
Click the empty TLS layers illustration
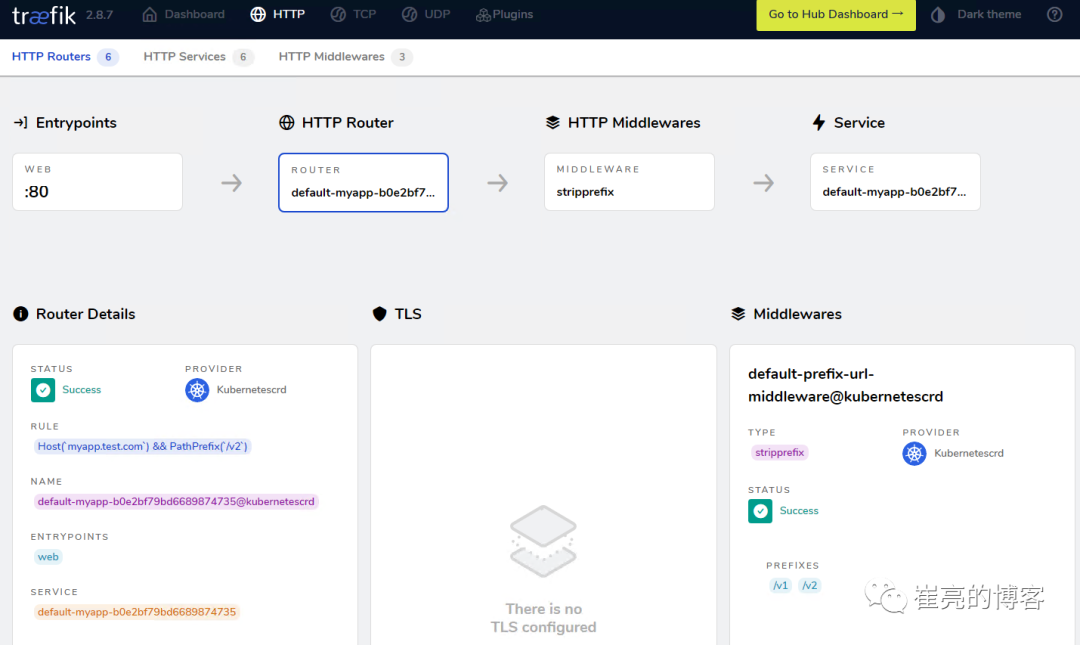click(x=543, y=542)
